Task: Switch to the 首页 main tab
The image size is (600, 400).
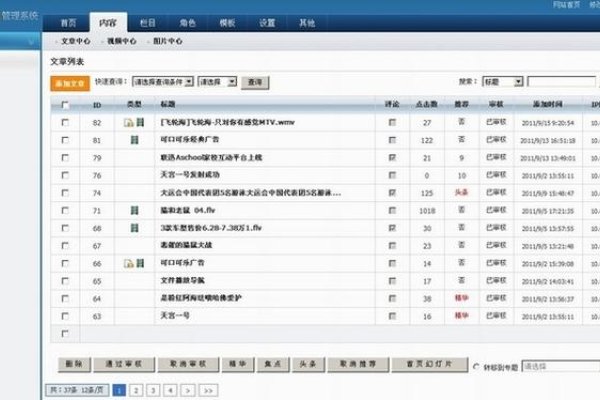Action: [68, 23]
